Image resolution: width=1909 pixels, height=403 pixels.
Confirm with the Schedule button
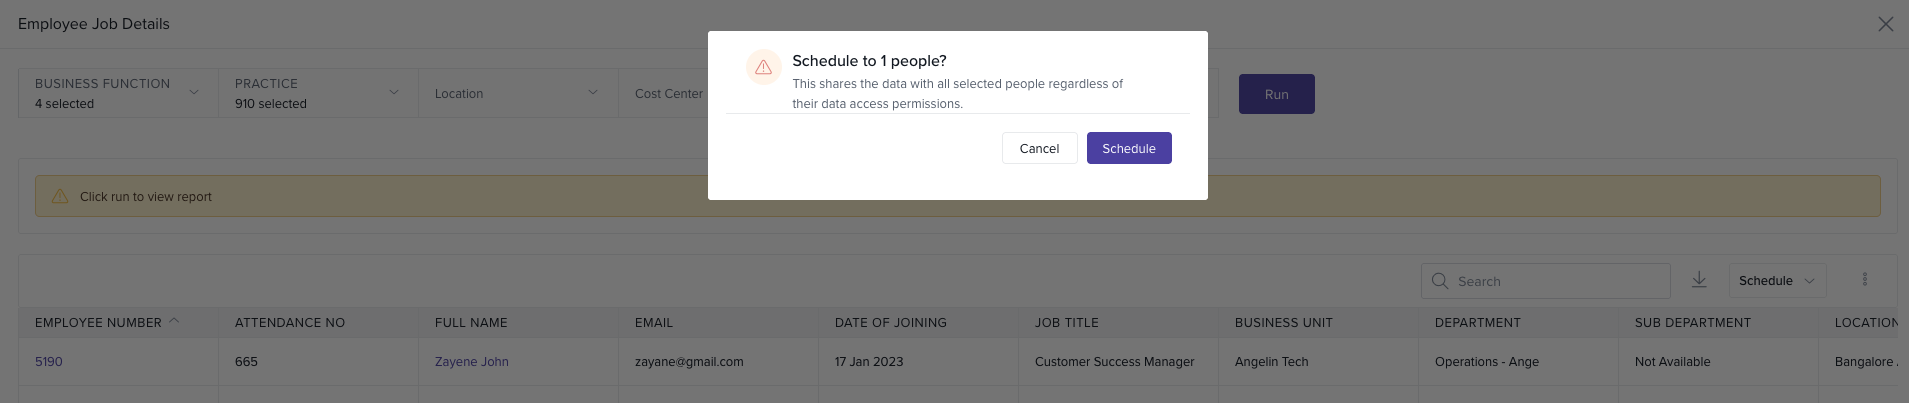coord(1129,148)
